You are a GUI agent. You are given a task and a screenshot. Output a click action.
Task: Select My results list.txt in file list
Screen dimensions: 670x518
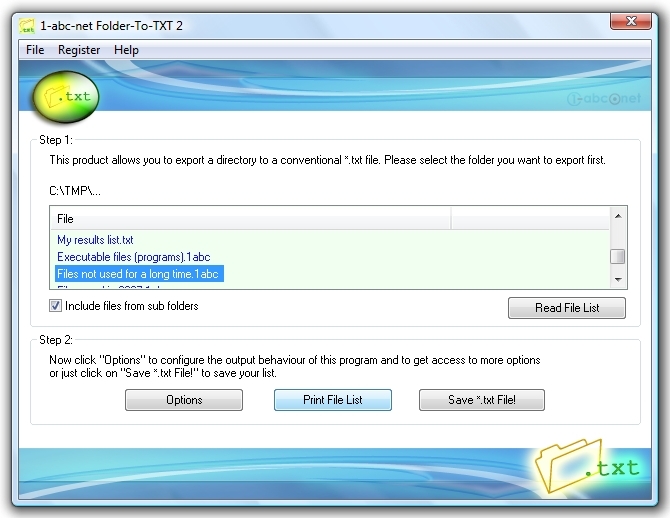(95, 240)
